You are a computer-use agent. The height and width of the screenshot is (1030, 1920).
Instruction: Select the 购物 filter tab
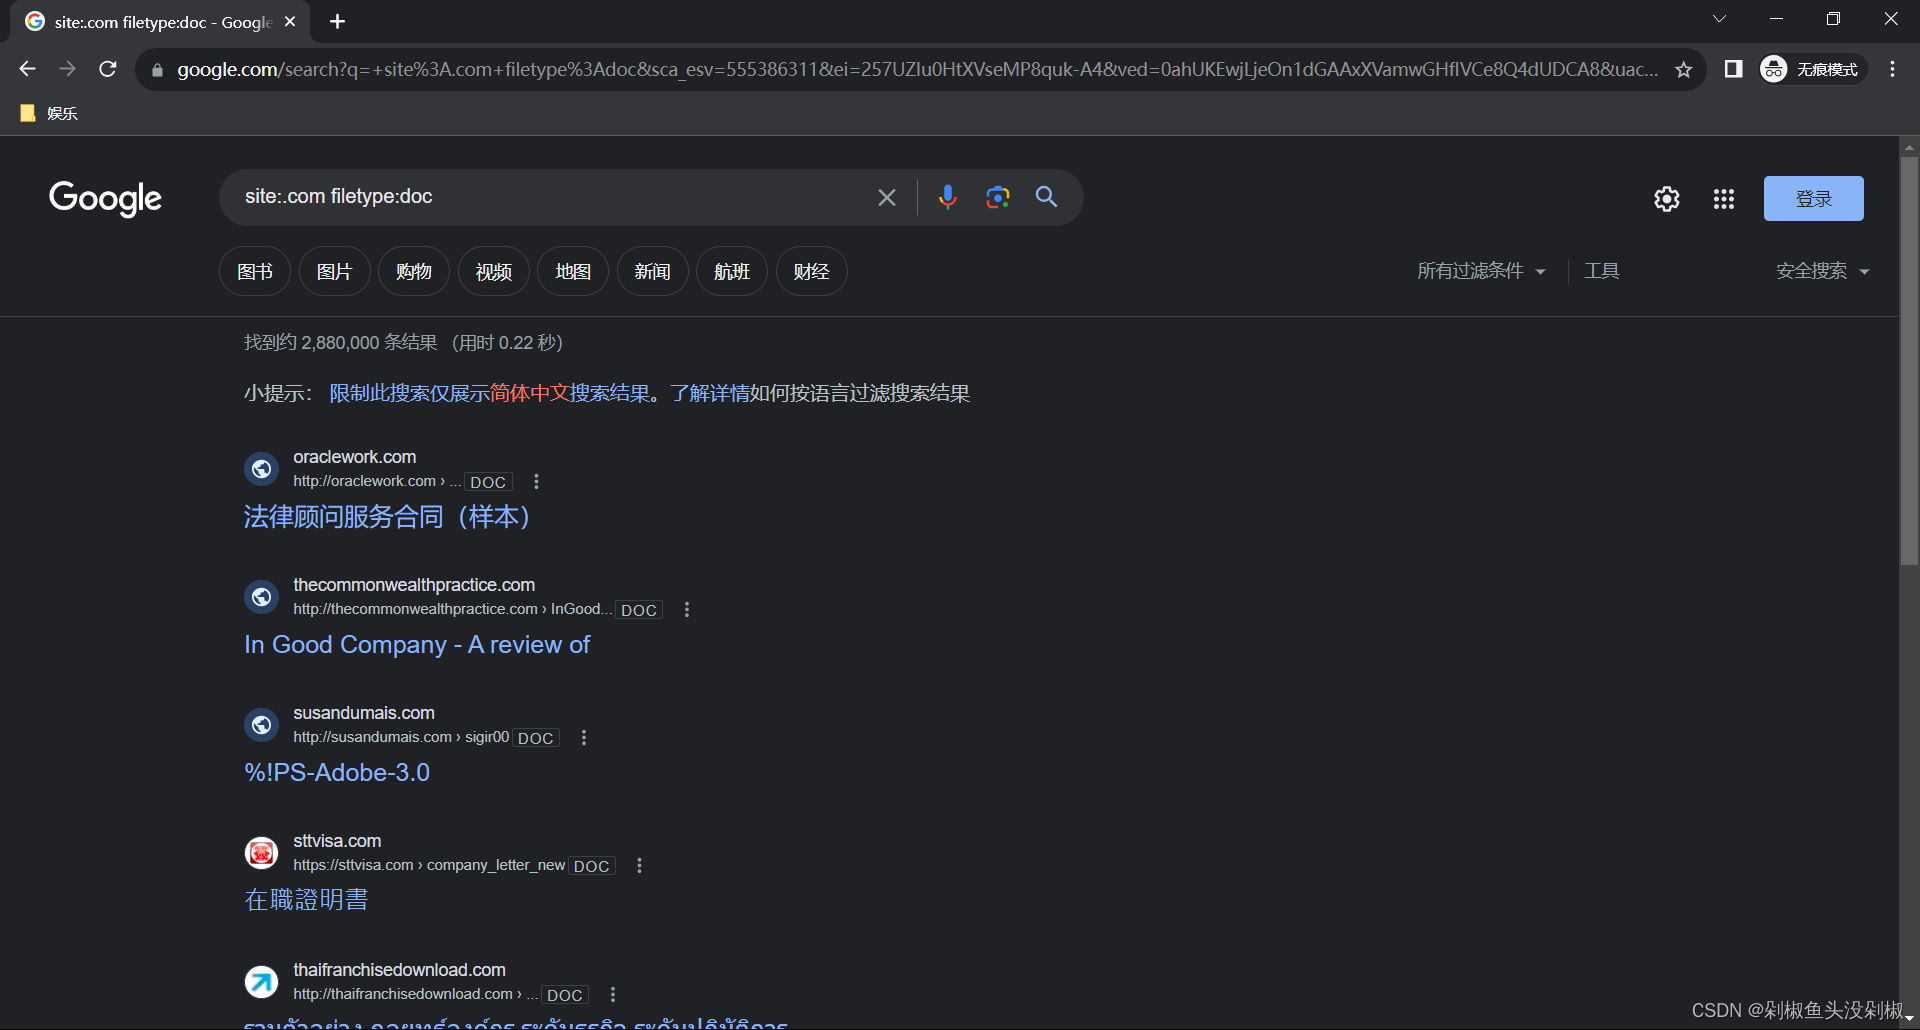coord(414,271)
